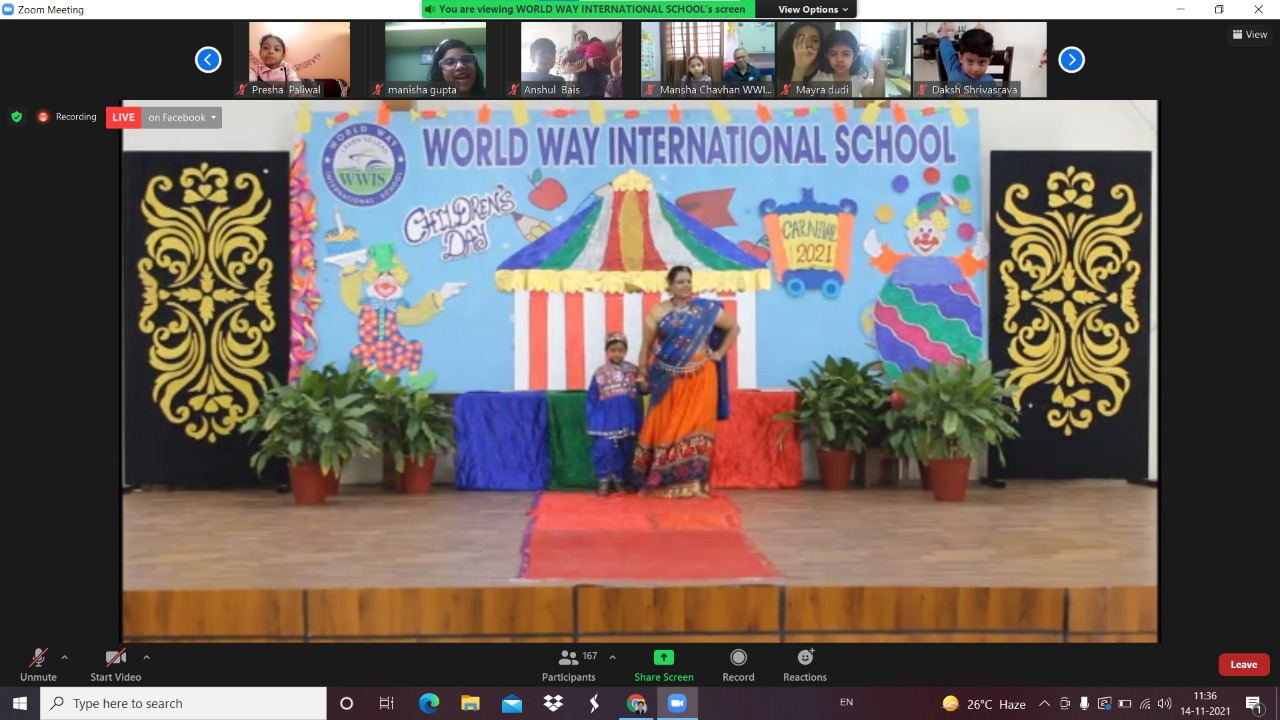Open Cortana circle icon on taskbar
1280x720 pixels.
[x=347, y=704]
